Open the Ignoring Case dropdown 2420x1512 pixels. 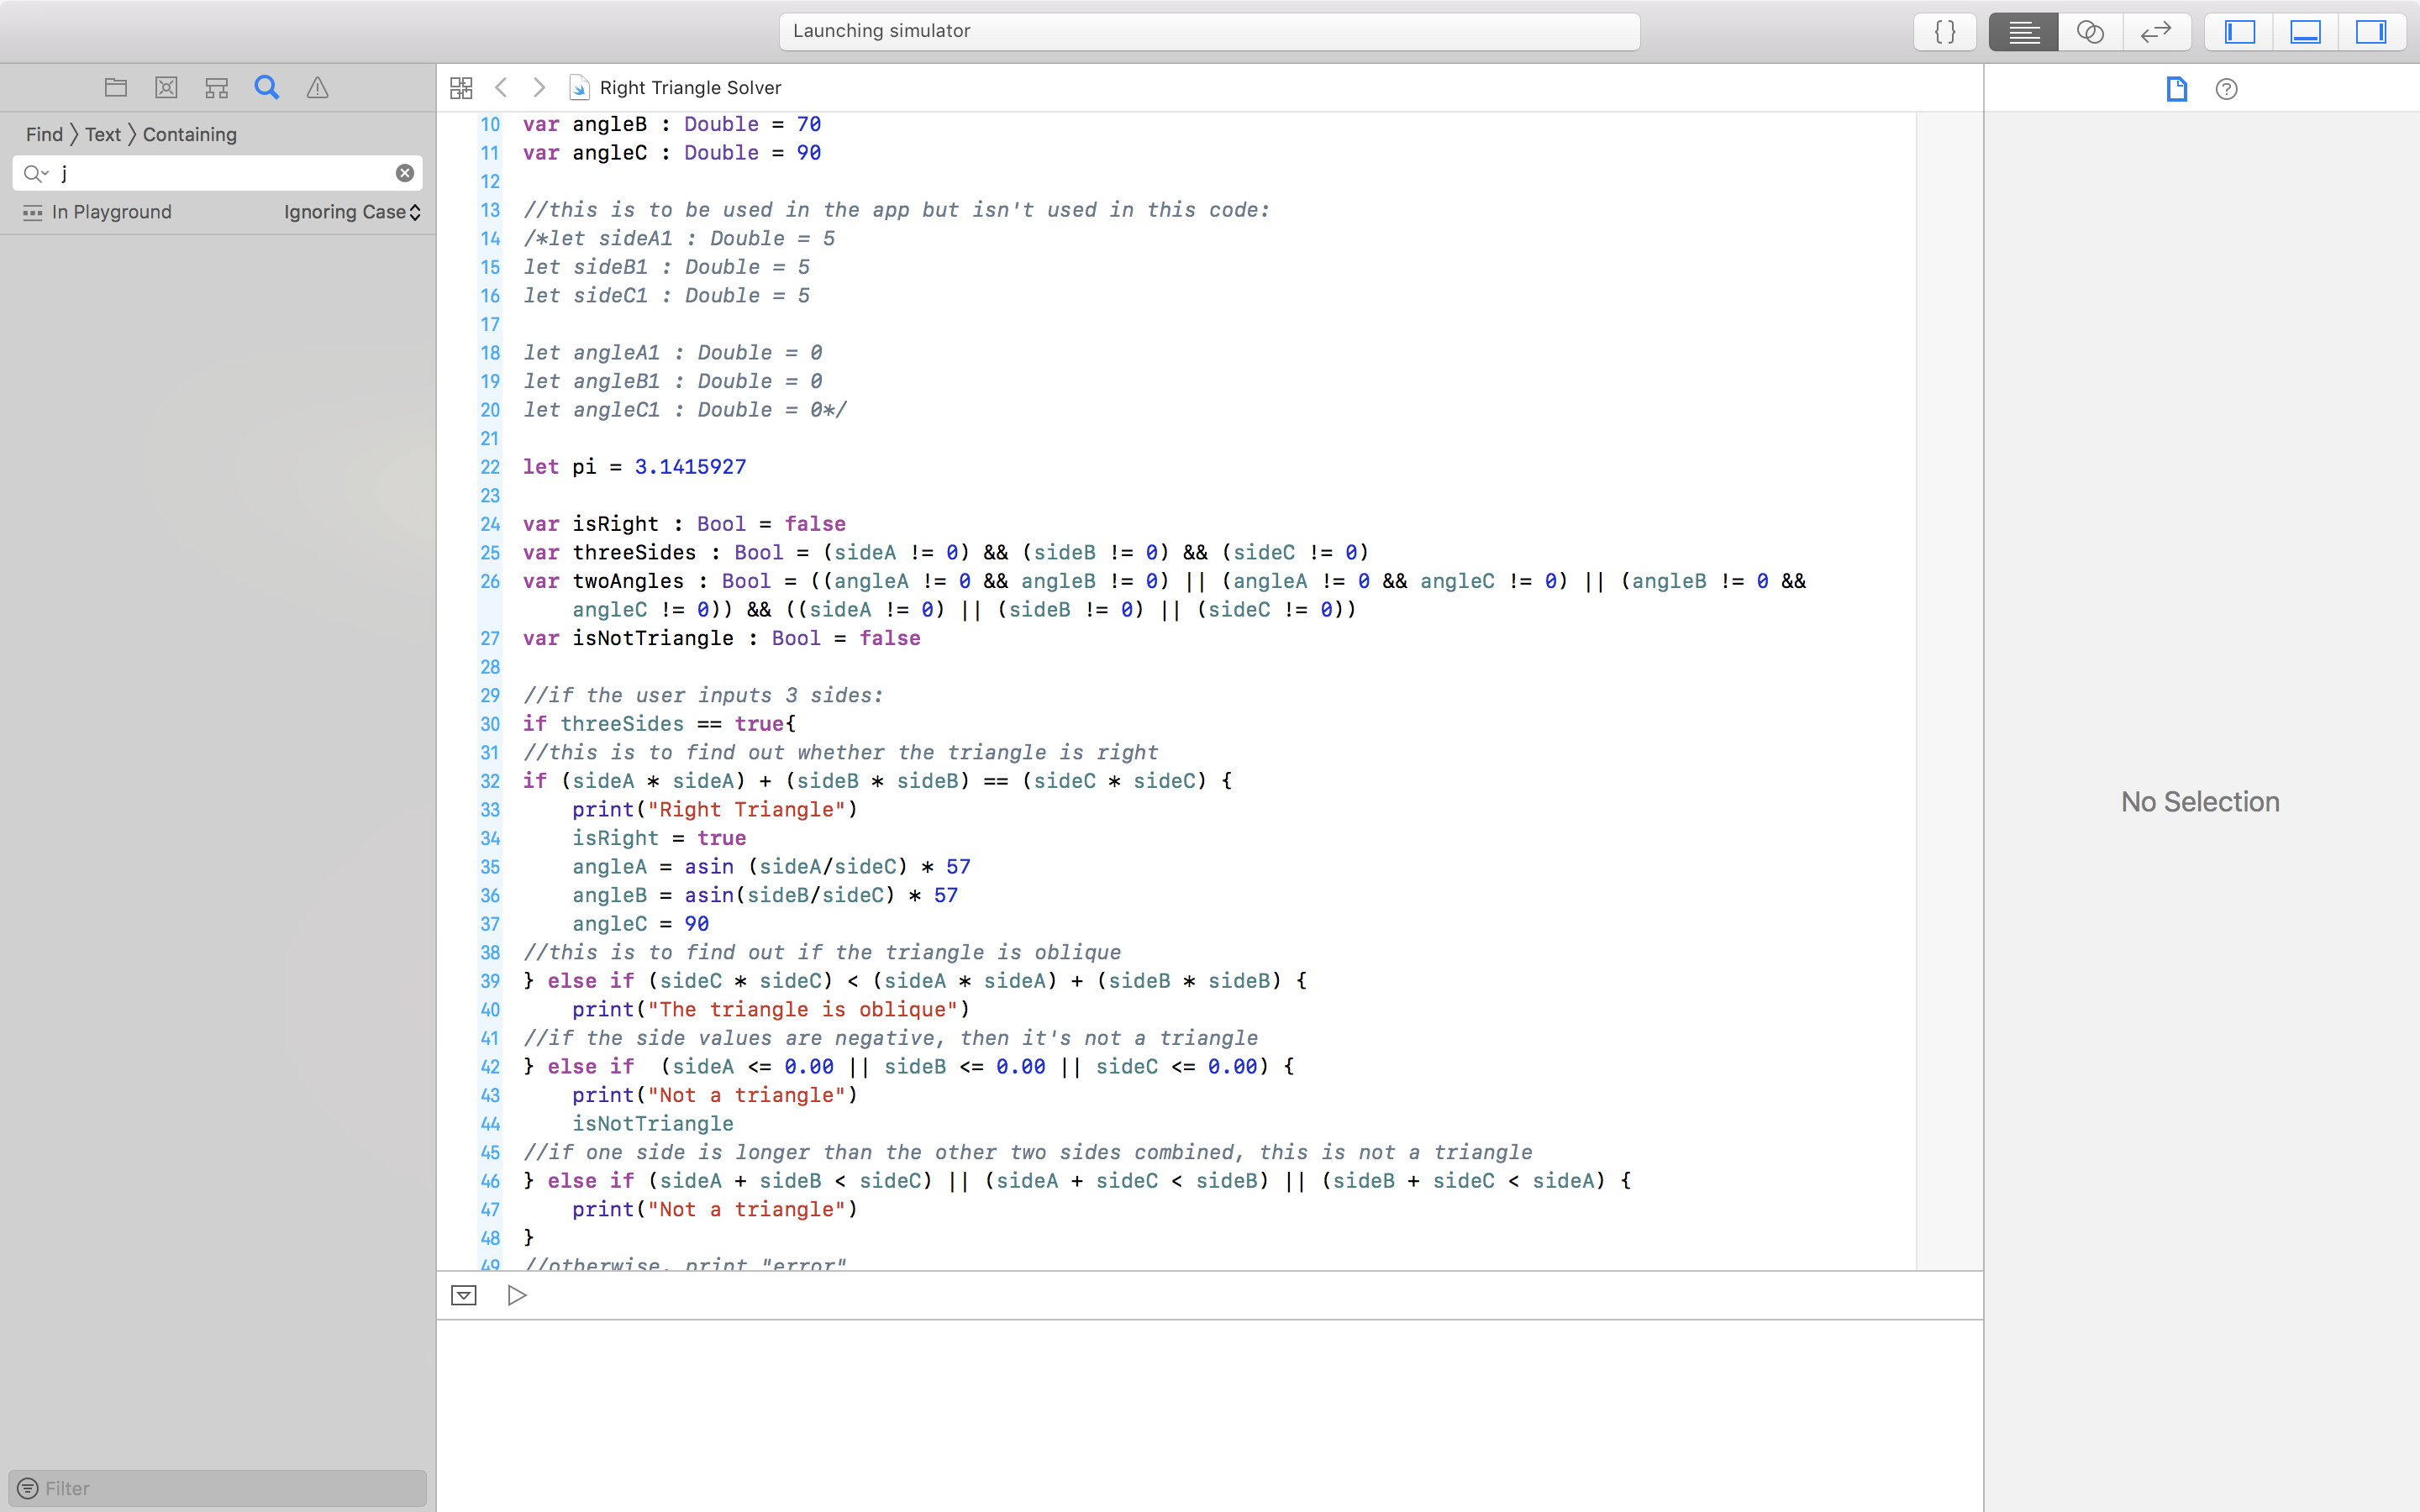[352, 212]
